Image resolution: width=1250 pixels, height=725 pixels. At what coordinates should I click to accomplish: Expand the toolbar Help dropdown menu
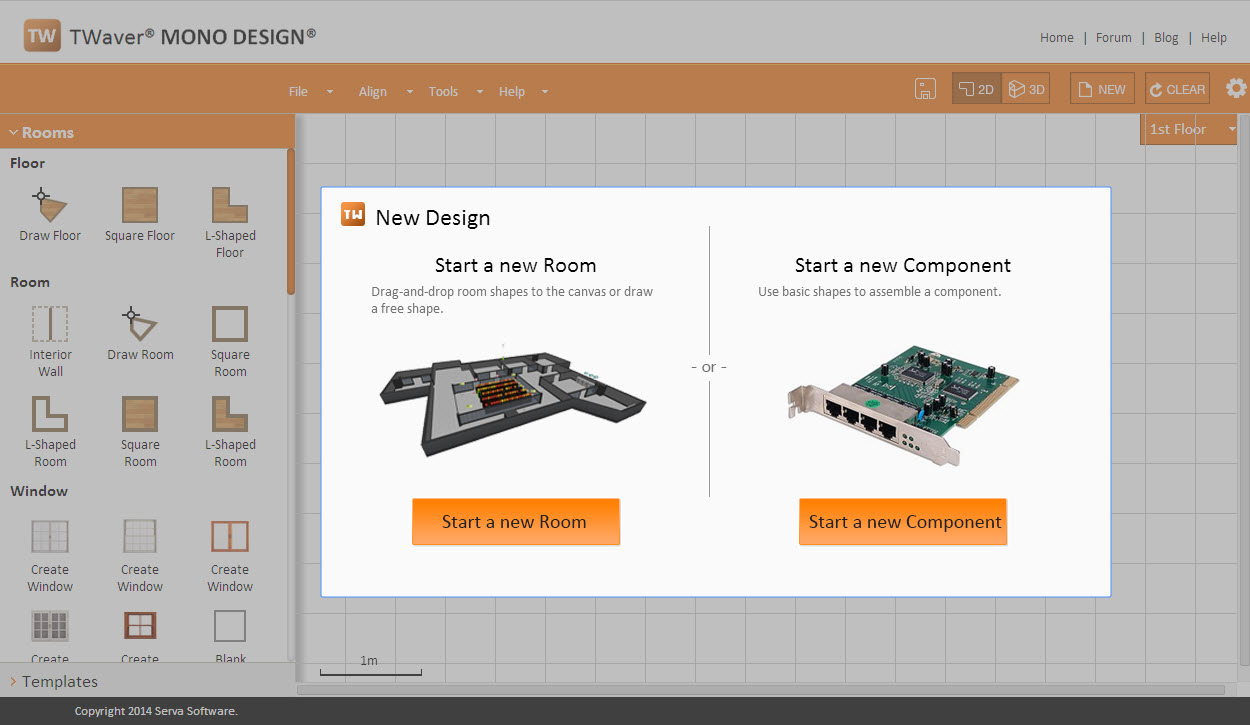pos(524,91)
